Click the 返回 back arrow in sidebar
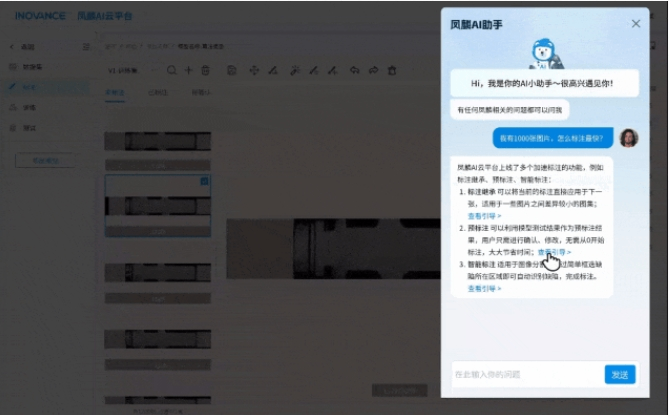This screenshot has height=415, width=669. [x=12, y=46]
